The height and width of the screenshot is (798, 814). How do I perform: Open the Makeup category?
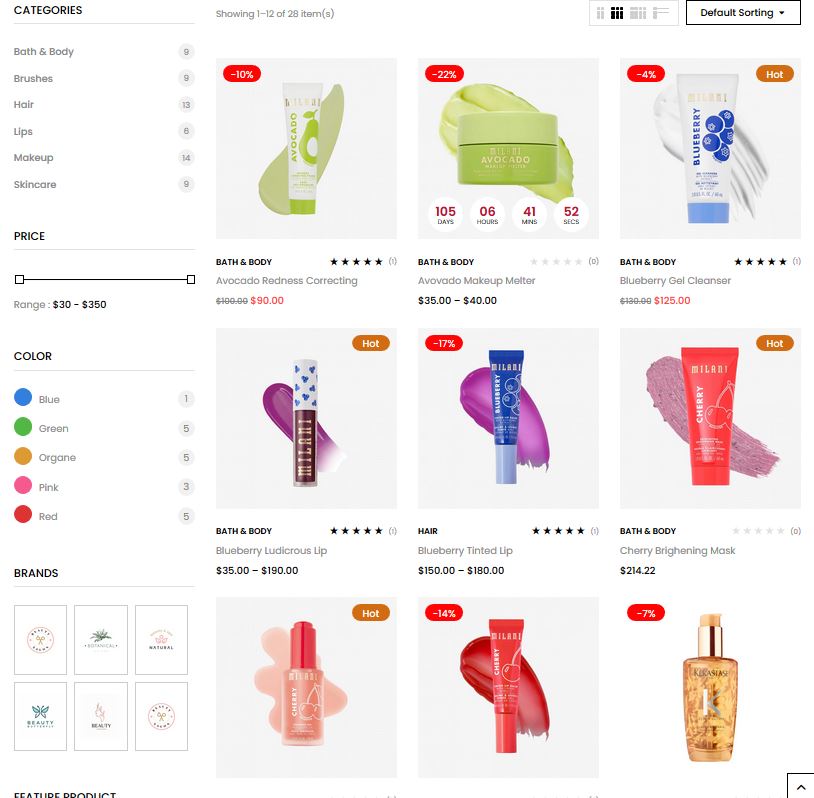[33, 157]
